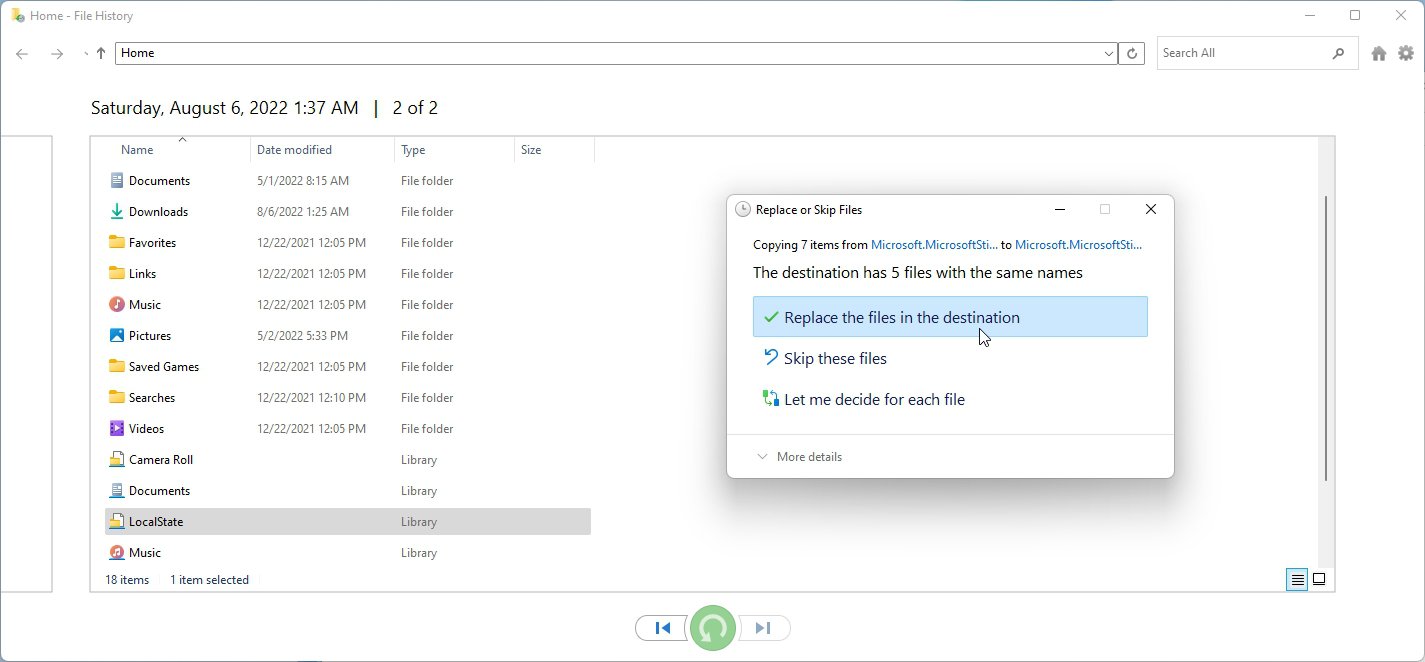Choose Skip these files
The width and height of the screenshot is (1425, 662).
[x=835, y=358]
